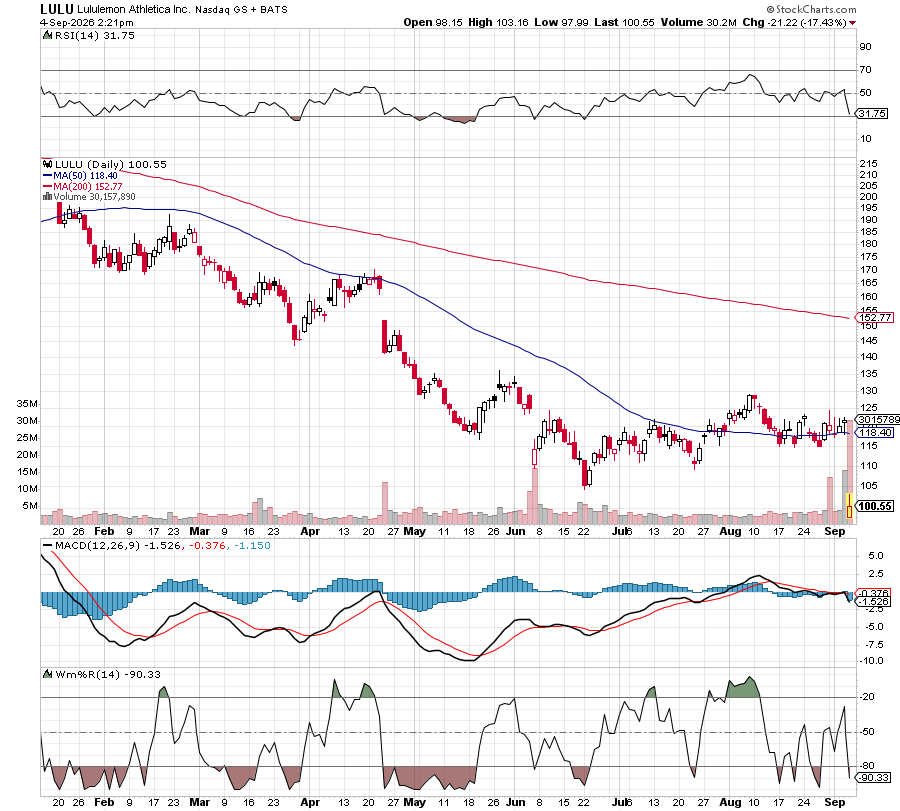Click the red MA(200) line legend marker
Screen dimensions: 900x811
[x=48, y=187]
